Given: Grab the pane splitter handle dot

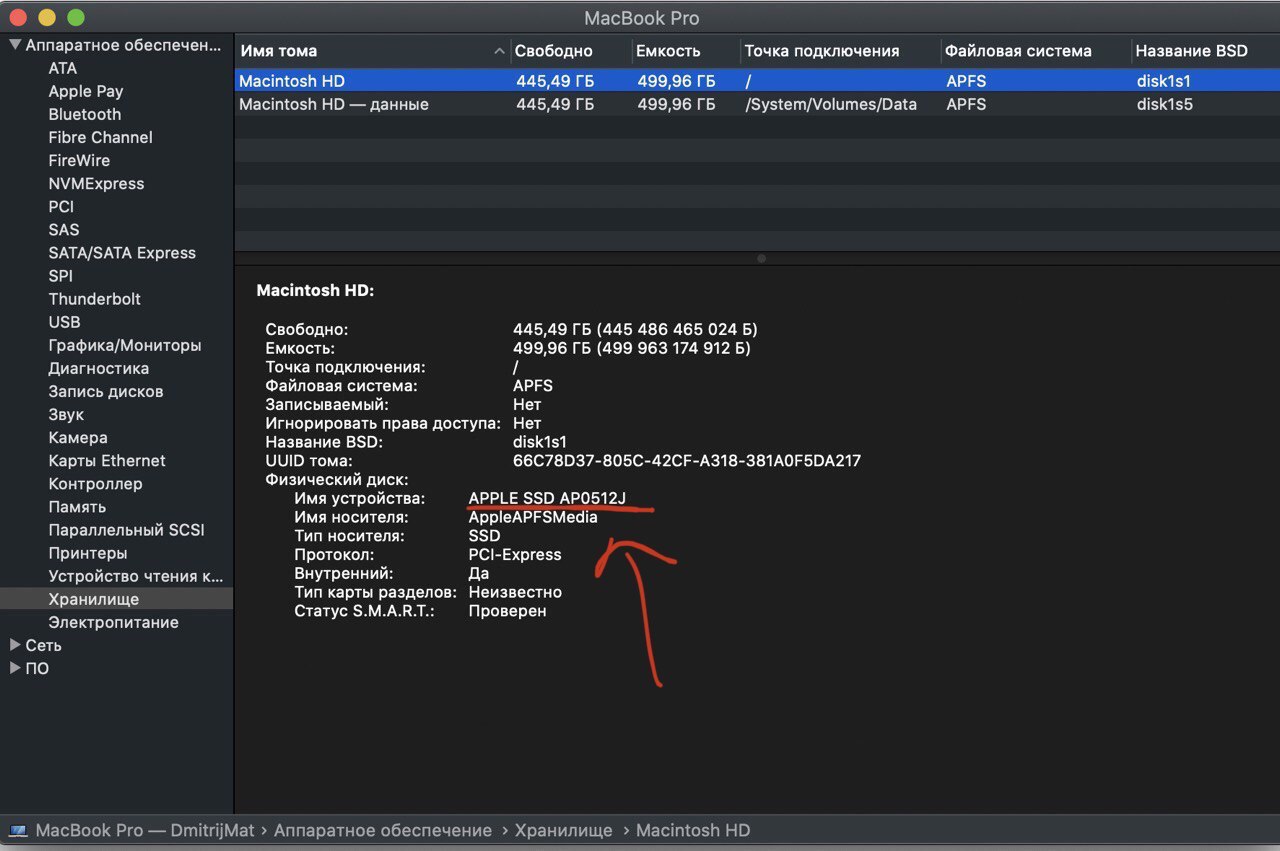Looking at the screenshot, I should pos(761,258).
